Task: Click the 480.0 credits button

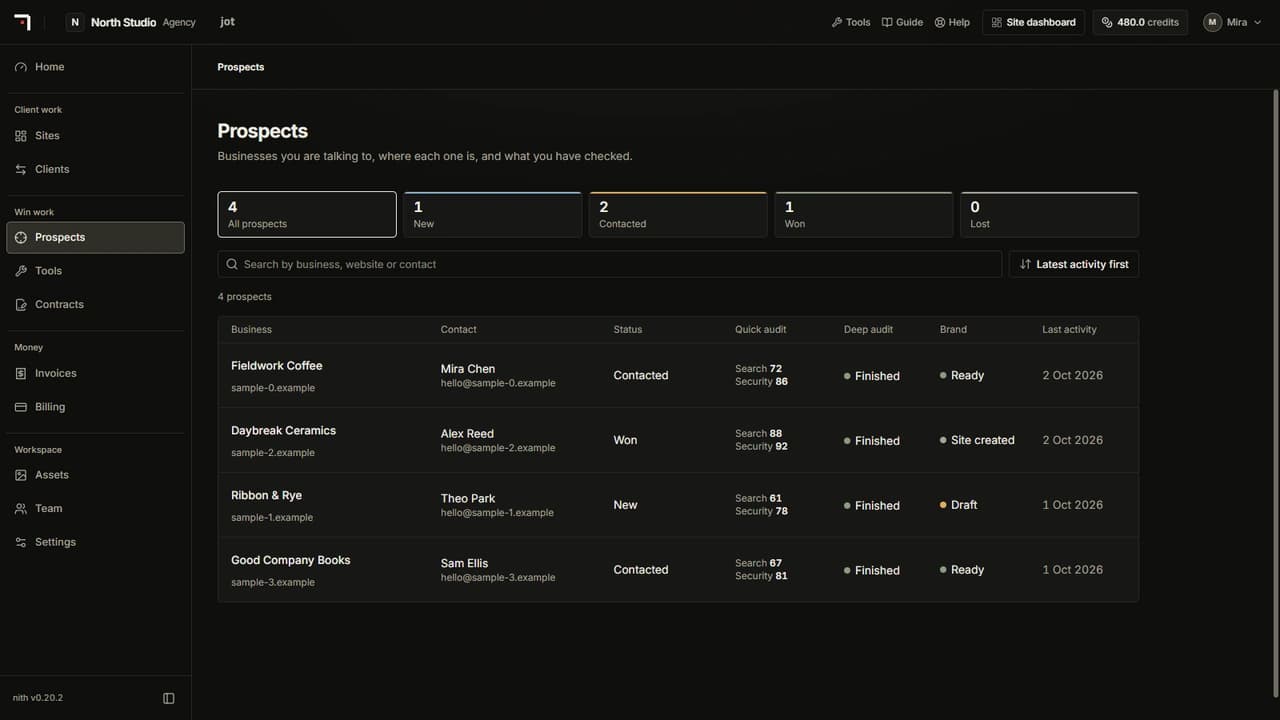Action: [1140, 22]
